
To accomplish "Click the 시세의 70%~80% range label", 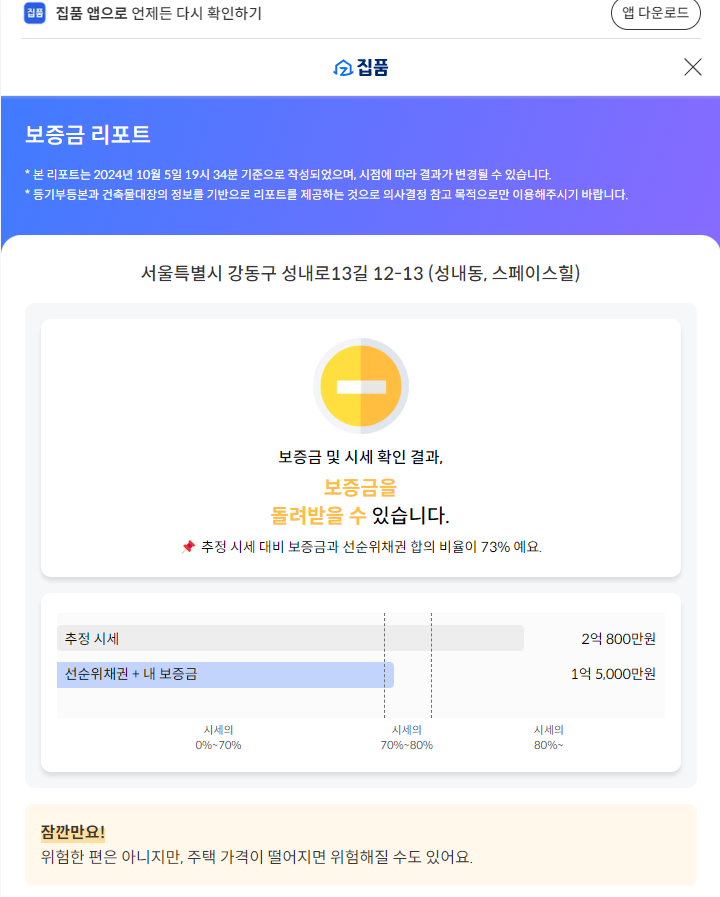I will pos(406,738).
